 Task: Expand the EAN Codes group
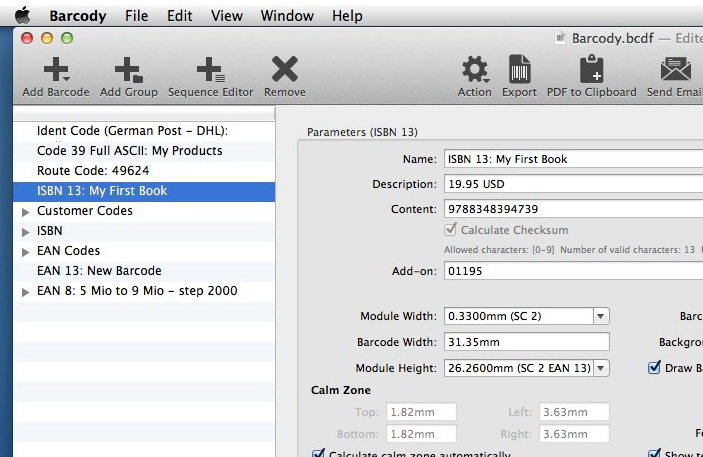point(26,251)
